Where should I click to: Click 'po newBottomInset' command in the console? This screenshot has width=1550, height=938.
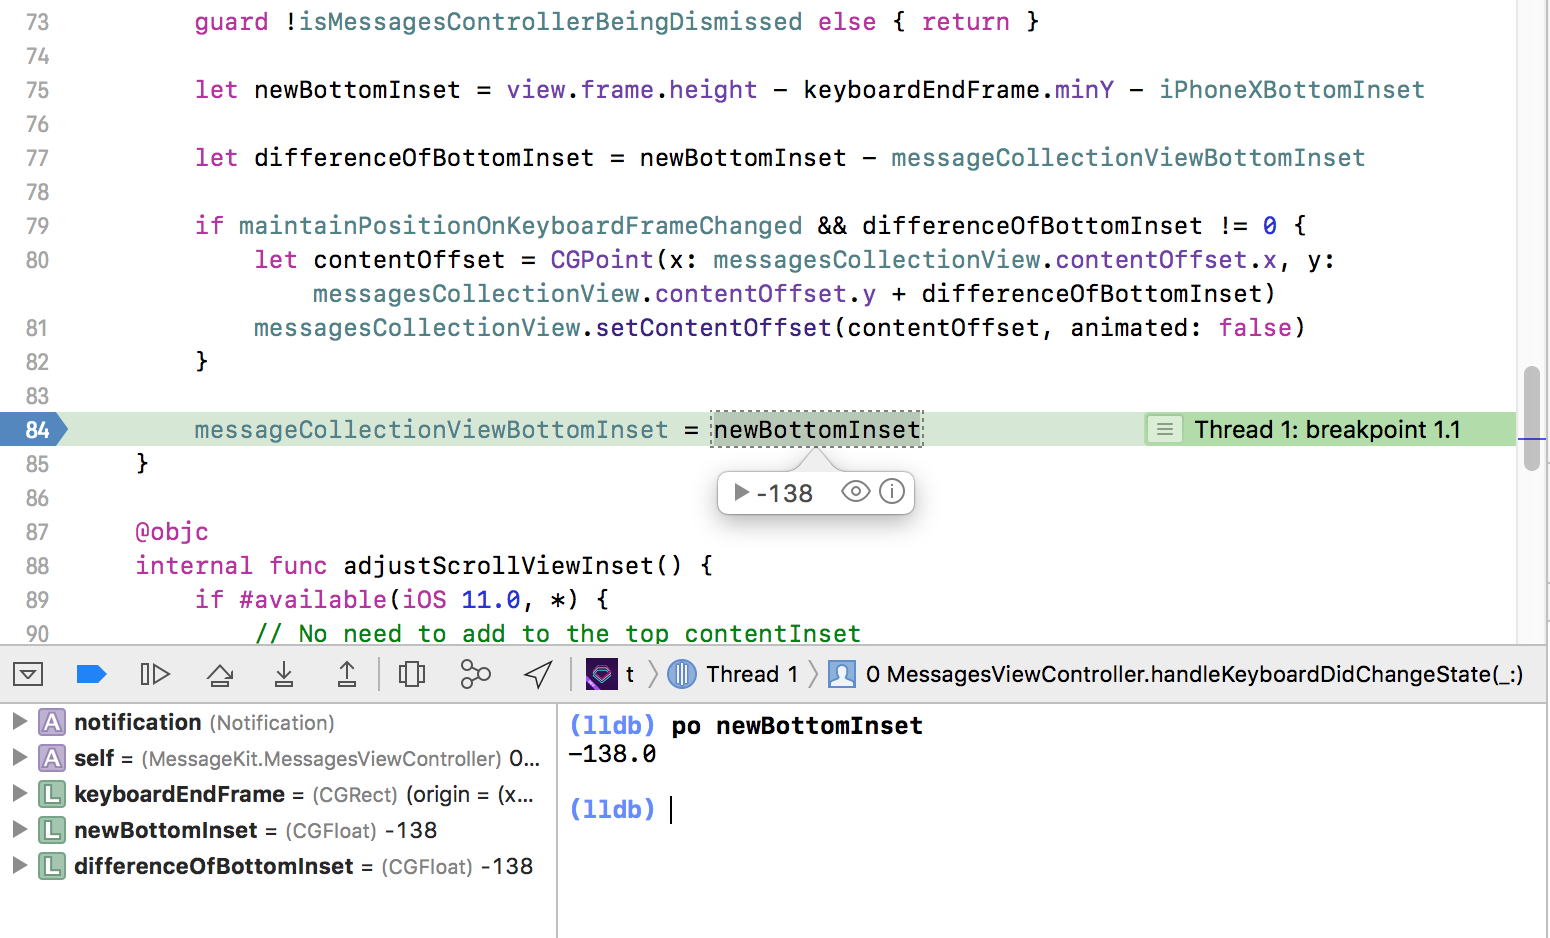point(797,725)
